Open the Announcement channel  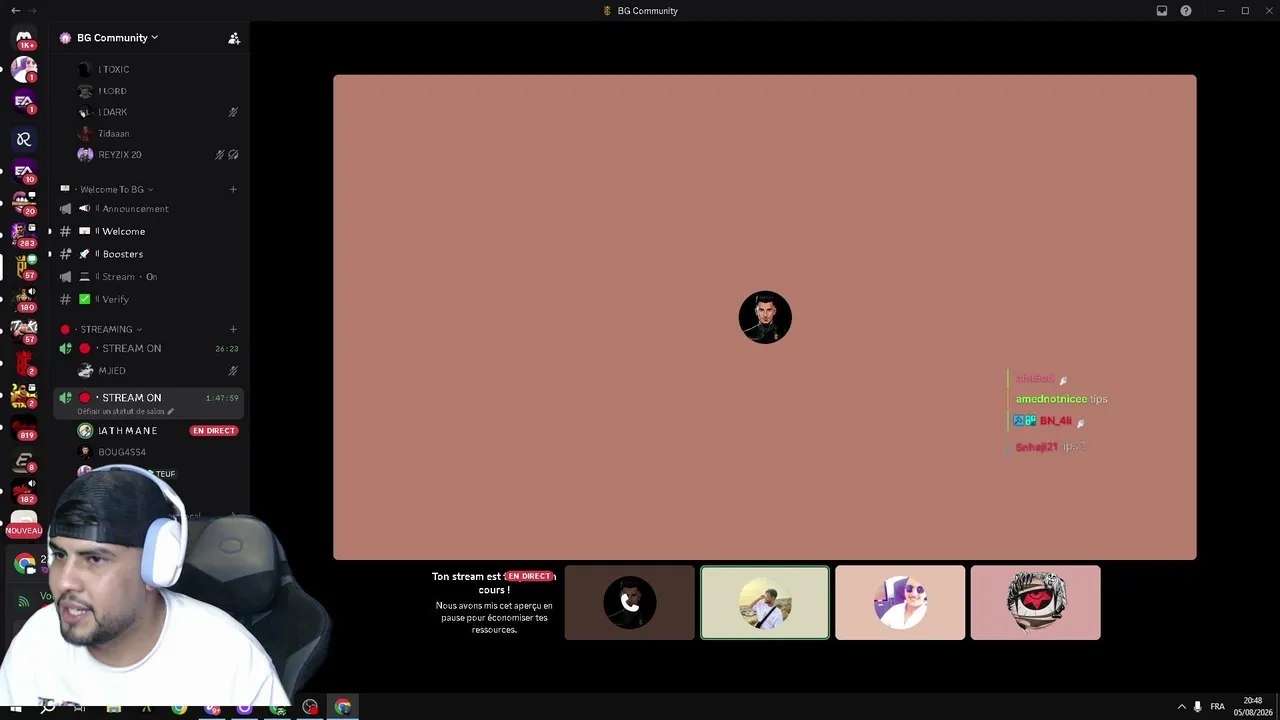148,209
